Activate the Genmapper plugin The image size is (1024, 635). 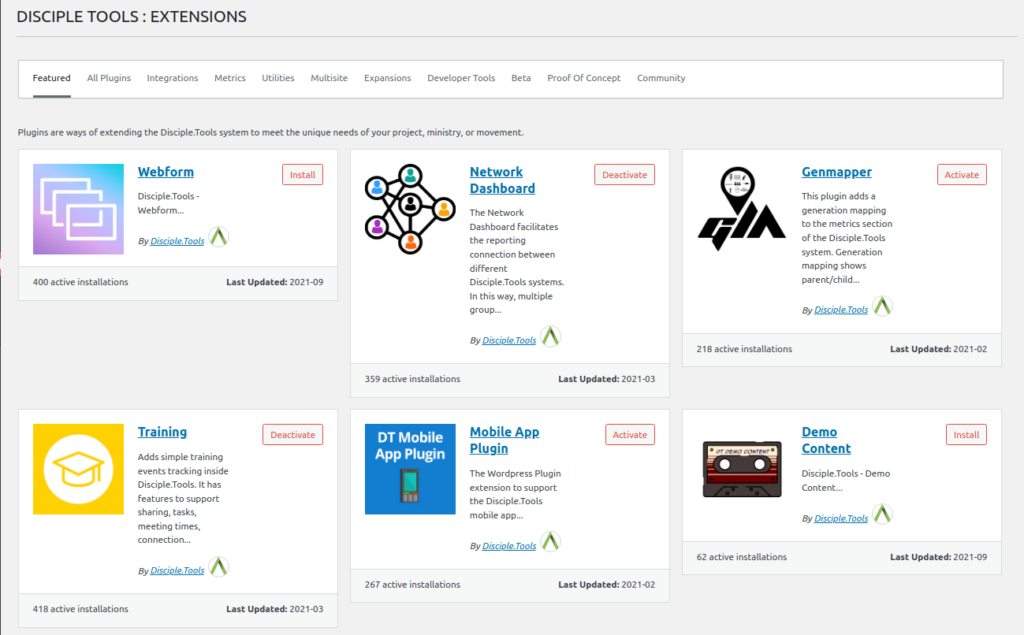[x=961, y=174]
